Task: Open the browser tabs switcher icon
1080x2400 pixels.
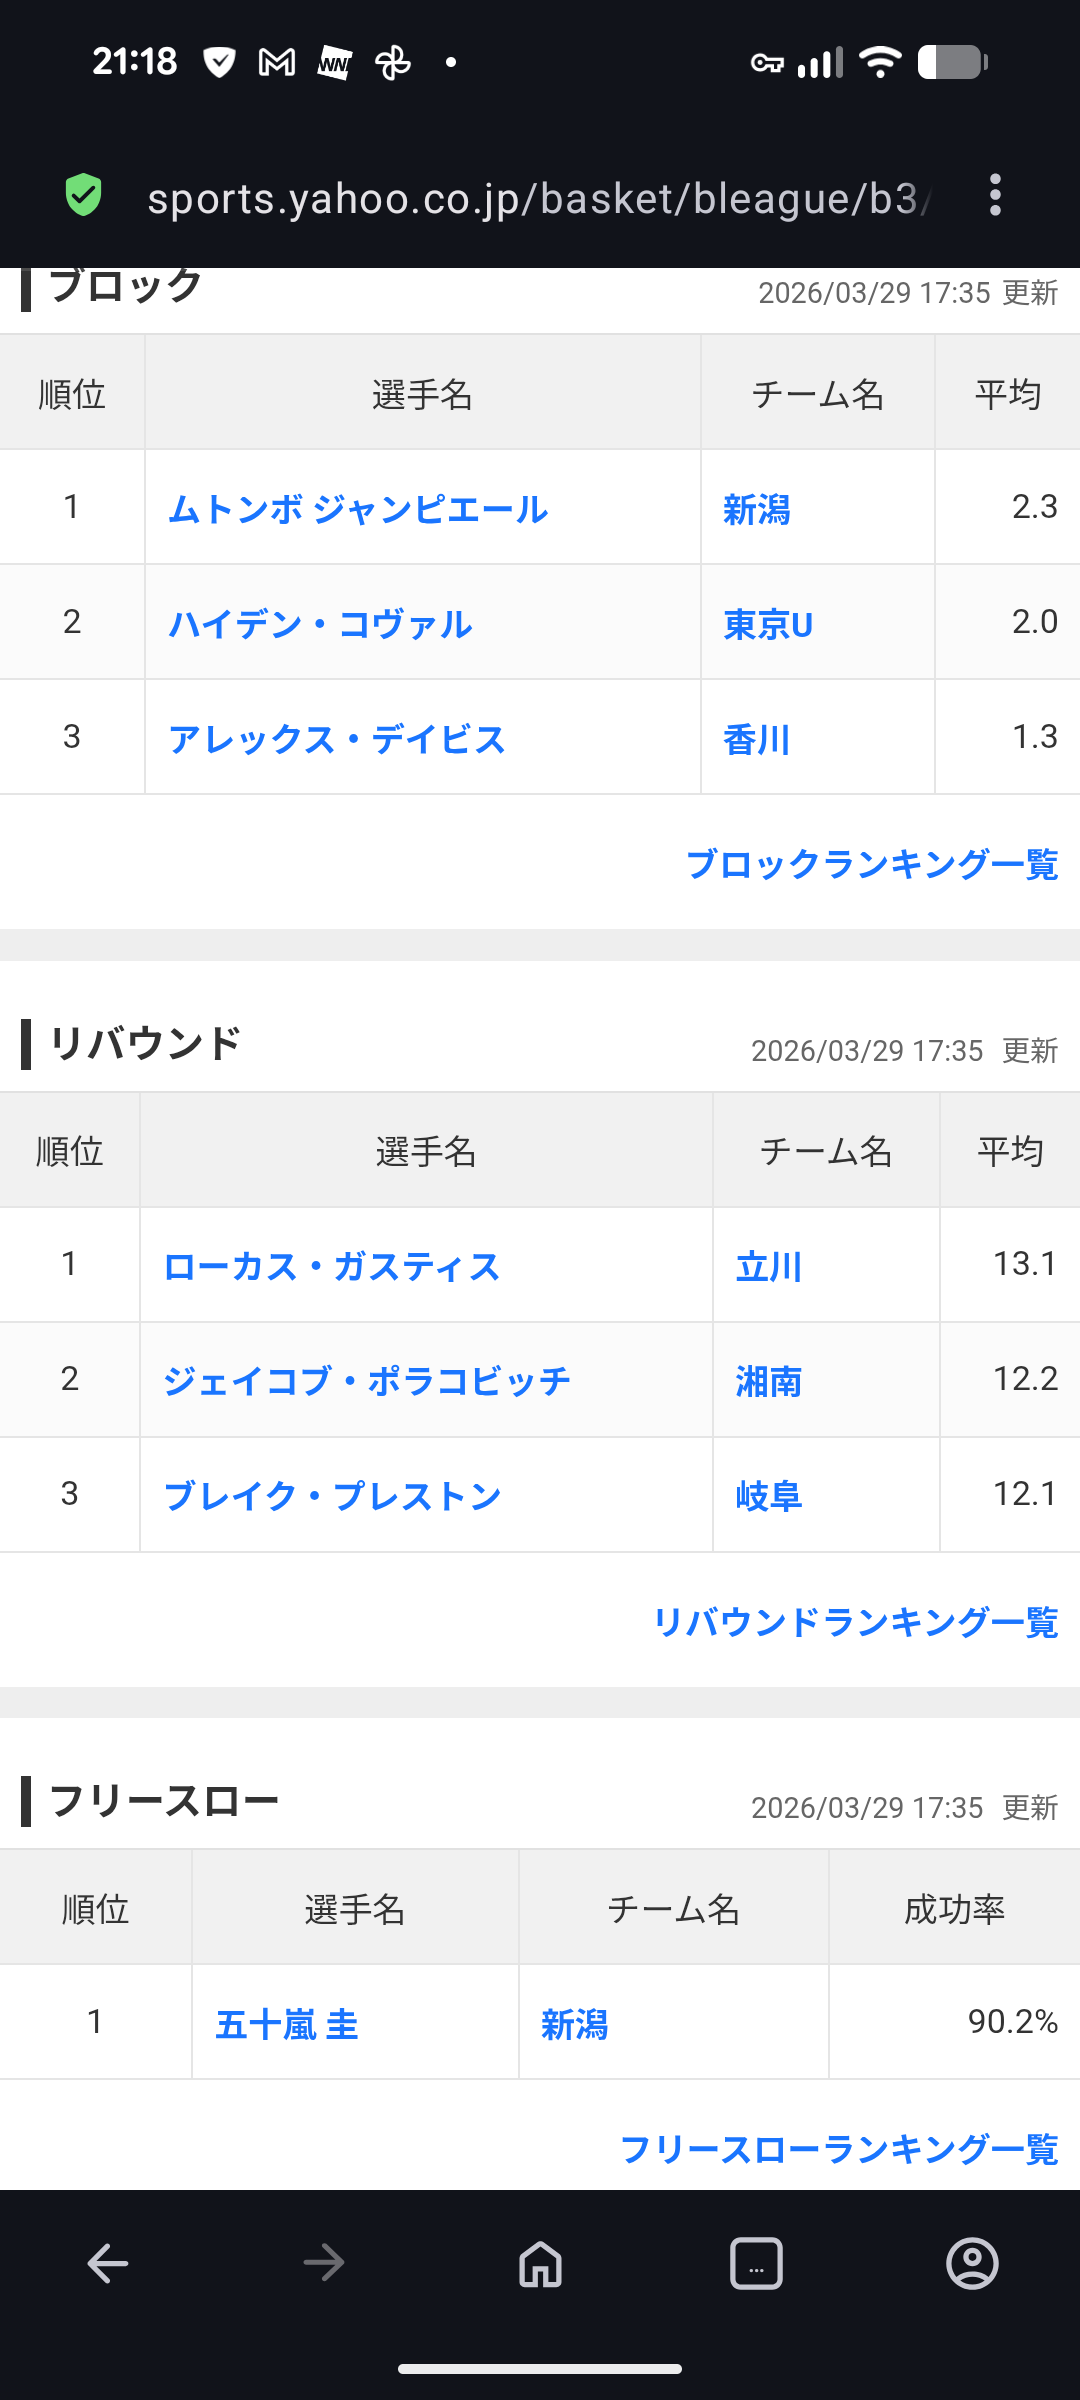Action: click(756, 2263)
